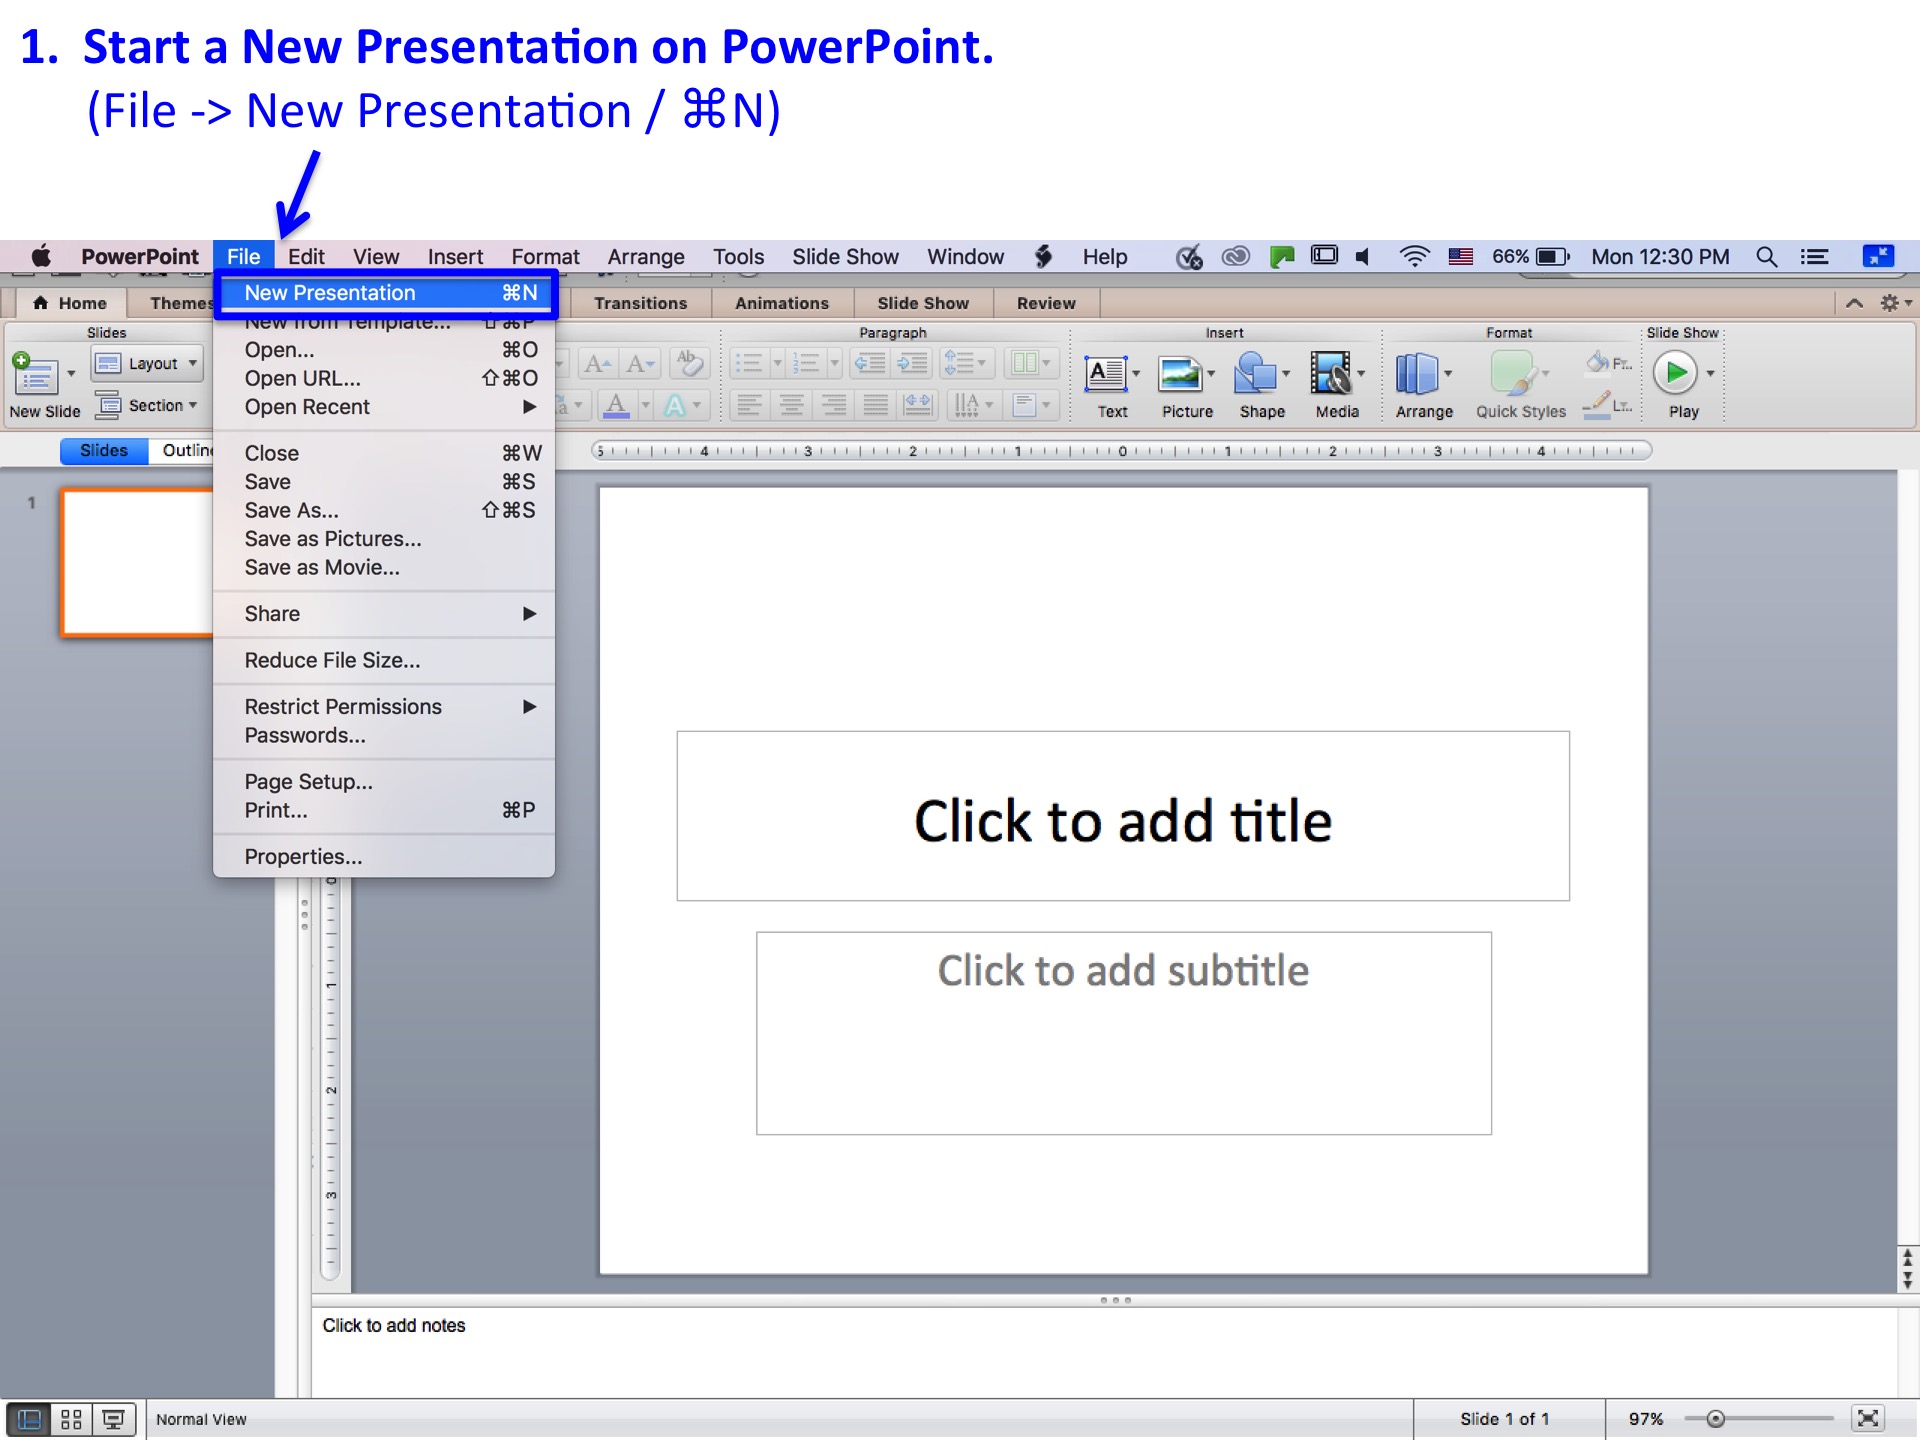Click the subtitle placeholder
Image resolution: width=1920 pixels, height=1440 pixels.
click(1124, 1034)
